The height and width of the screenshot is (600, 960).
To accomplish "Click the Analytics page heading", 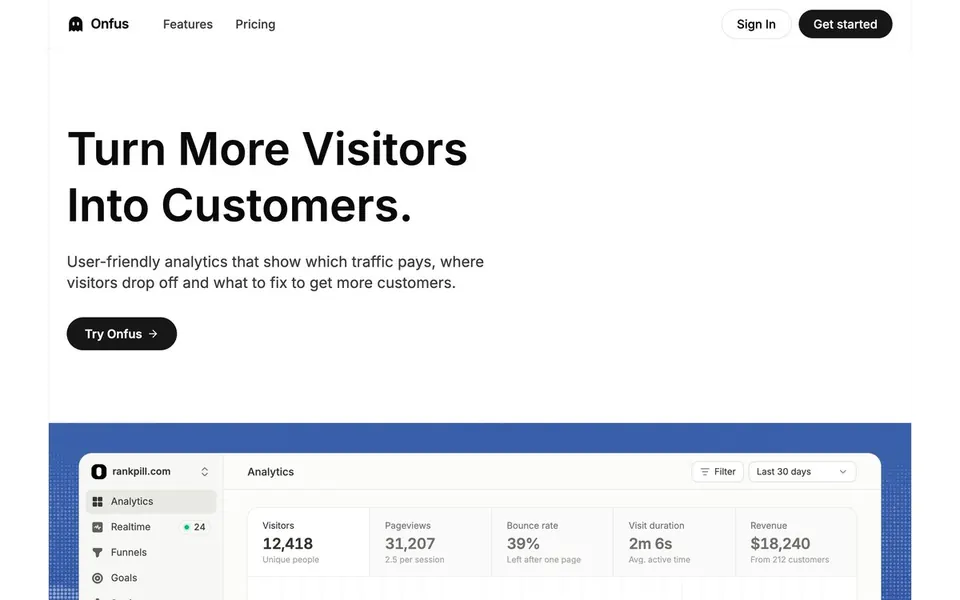I will point(271,472).
